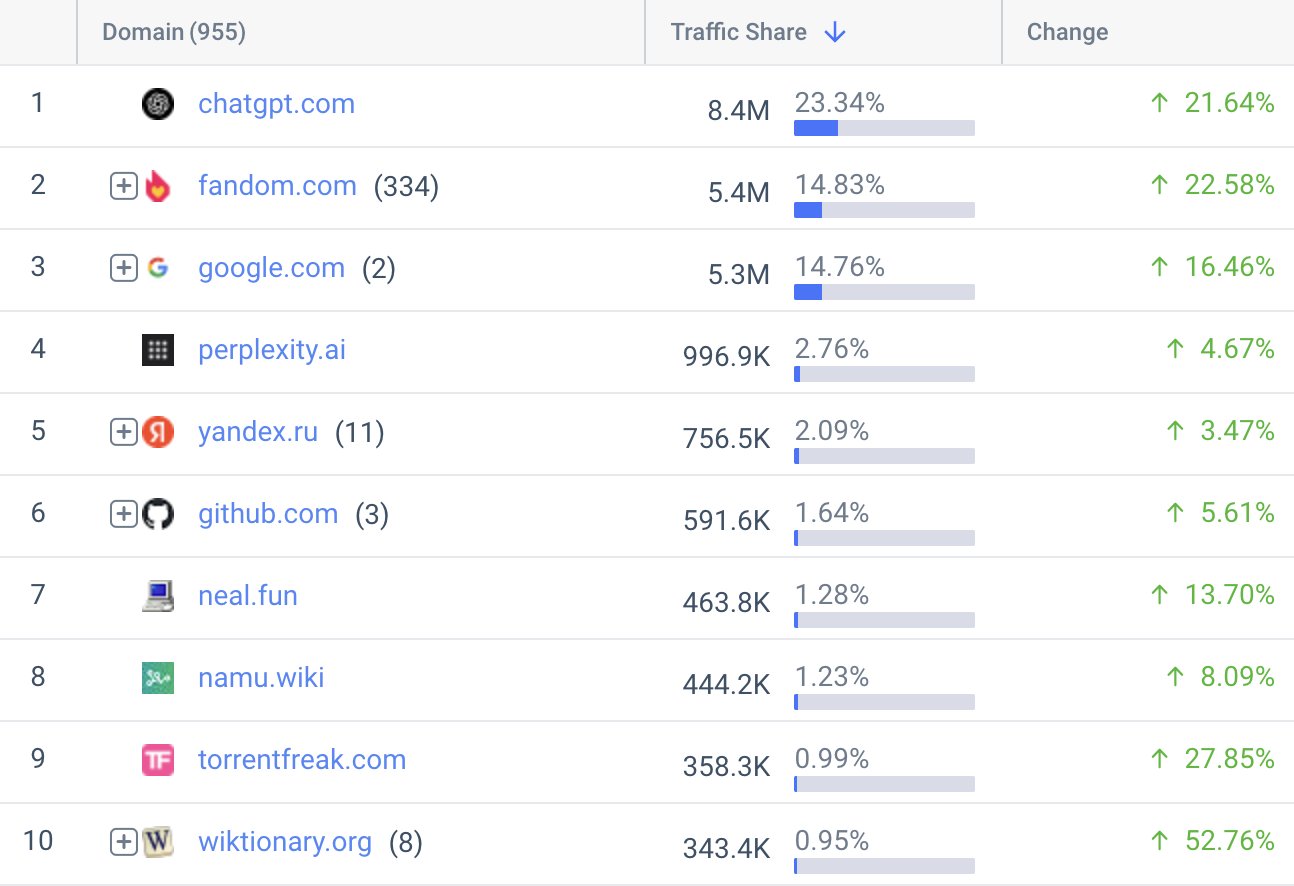Expand the wiktionary.org domain group
1294x886 pixels.
point(123,842)
